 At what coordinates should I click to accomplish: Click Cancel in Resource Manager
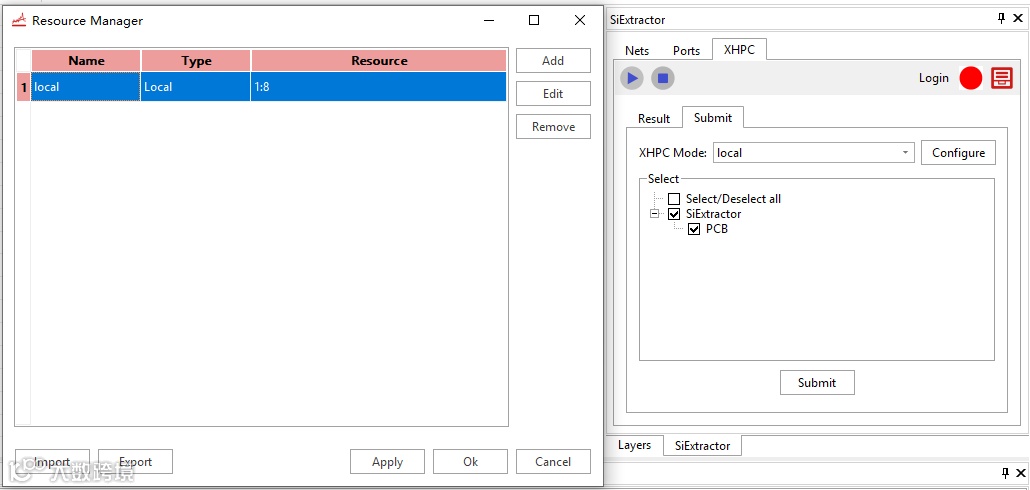click(x=553, y=462)
